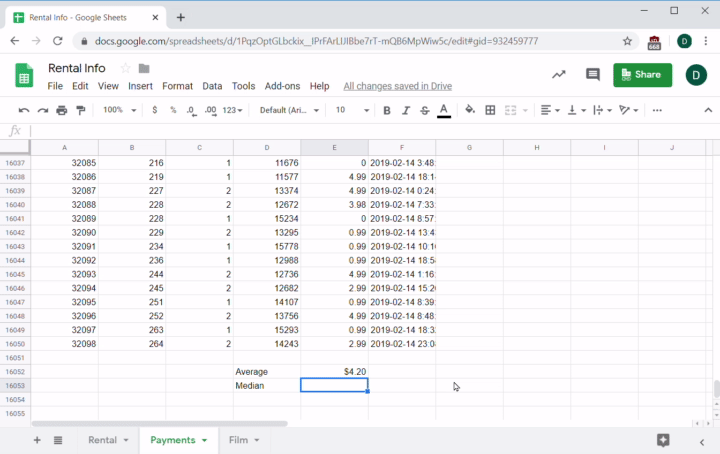720x454 pixels.
Task: Open the Borders tool
Action: 492,110
